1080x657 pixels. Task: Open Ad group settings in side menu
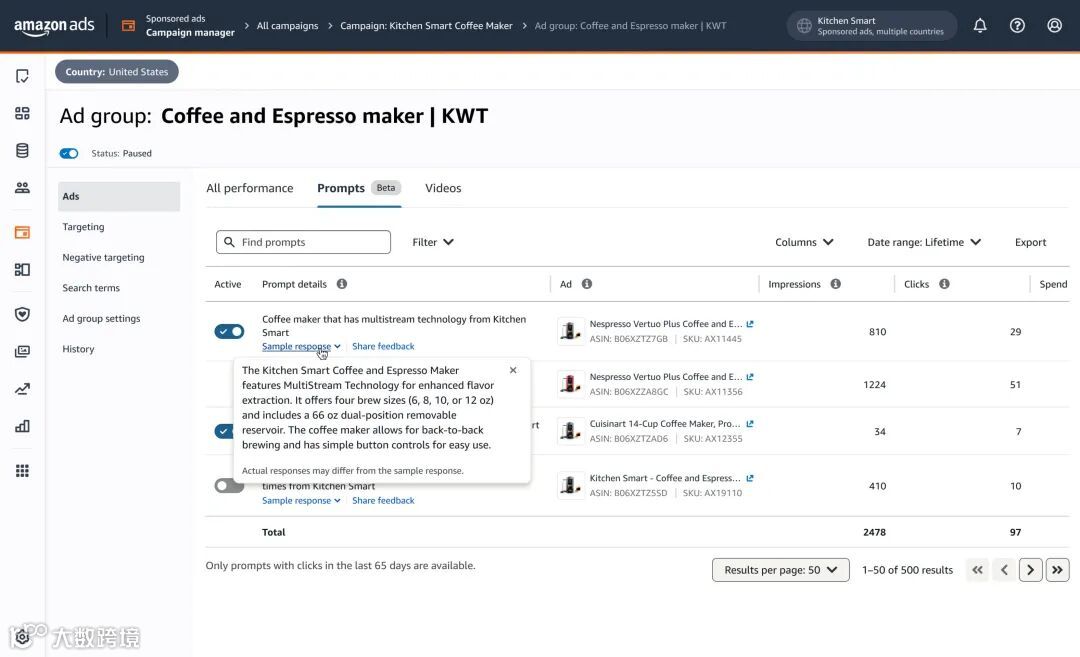click(101, 318)
